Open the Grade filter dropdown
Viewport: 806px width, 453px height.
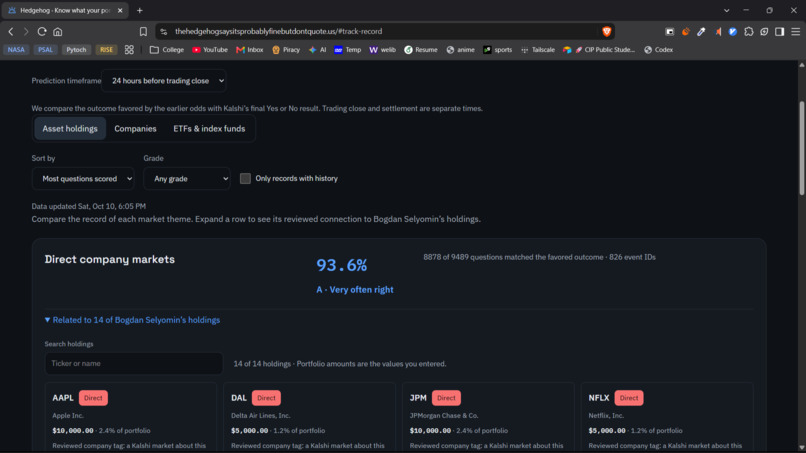pyautogui.click(x=187, y=178)
